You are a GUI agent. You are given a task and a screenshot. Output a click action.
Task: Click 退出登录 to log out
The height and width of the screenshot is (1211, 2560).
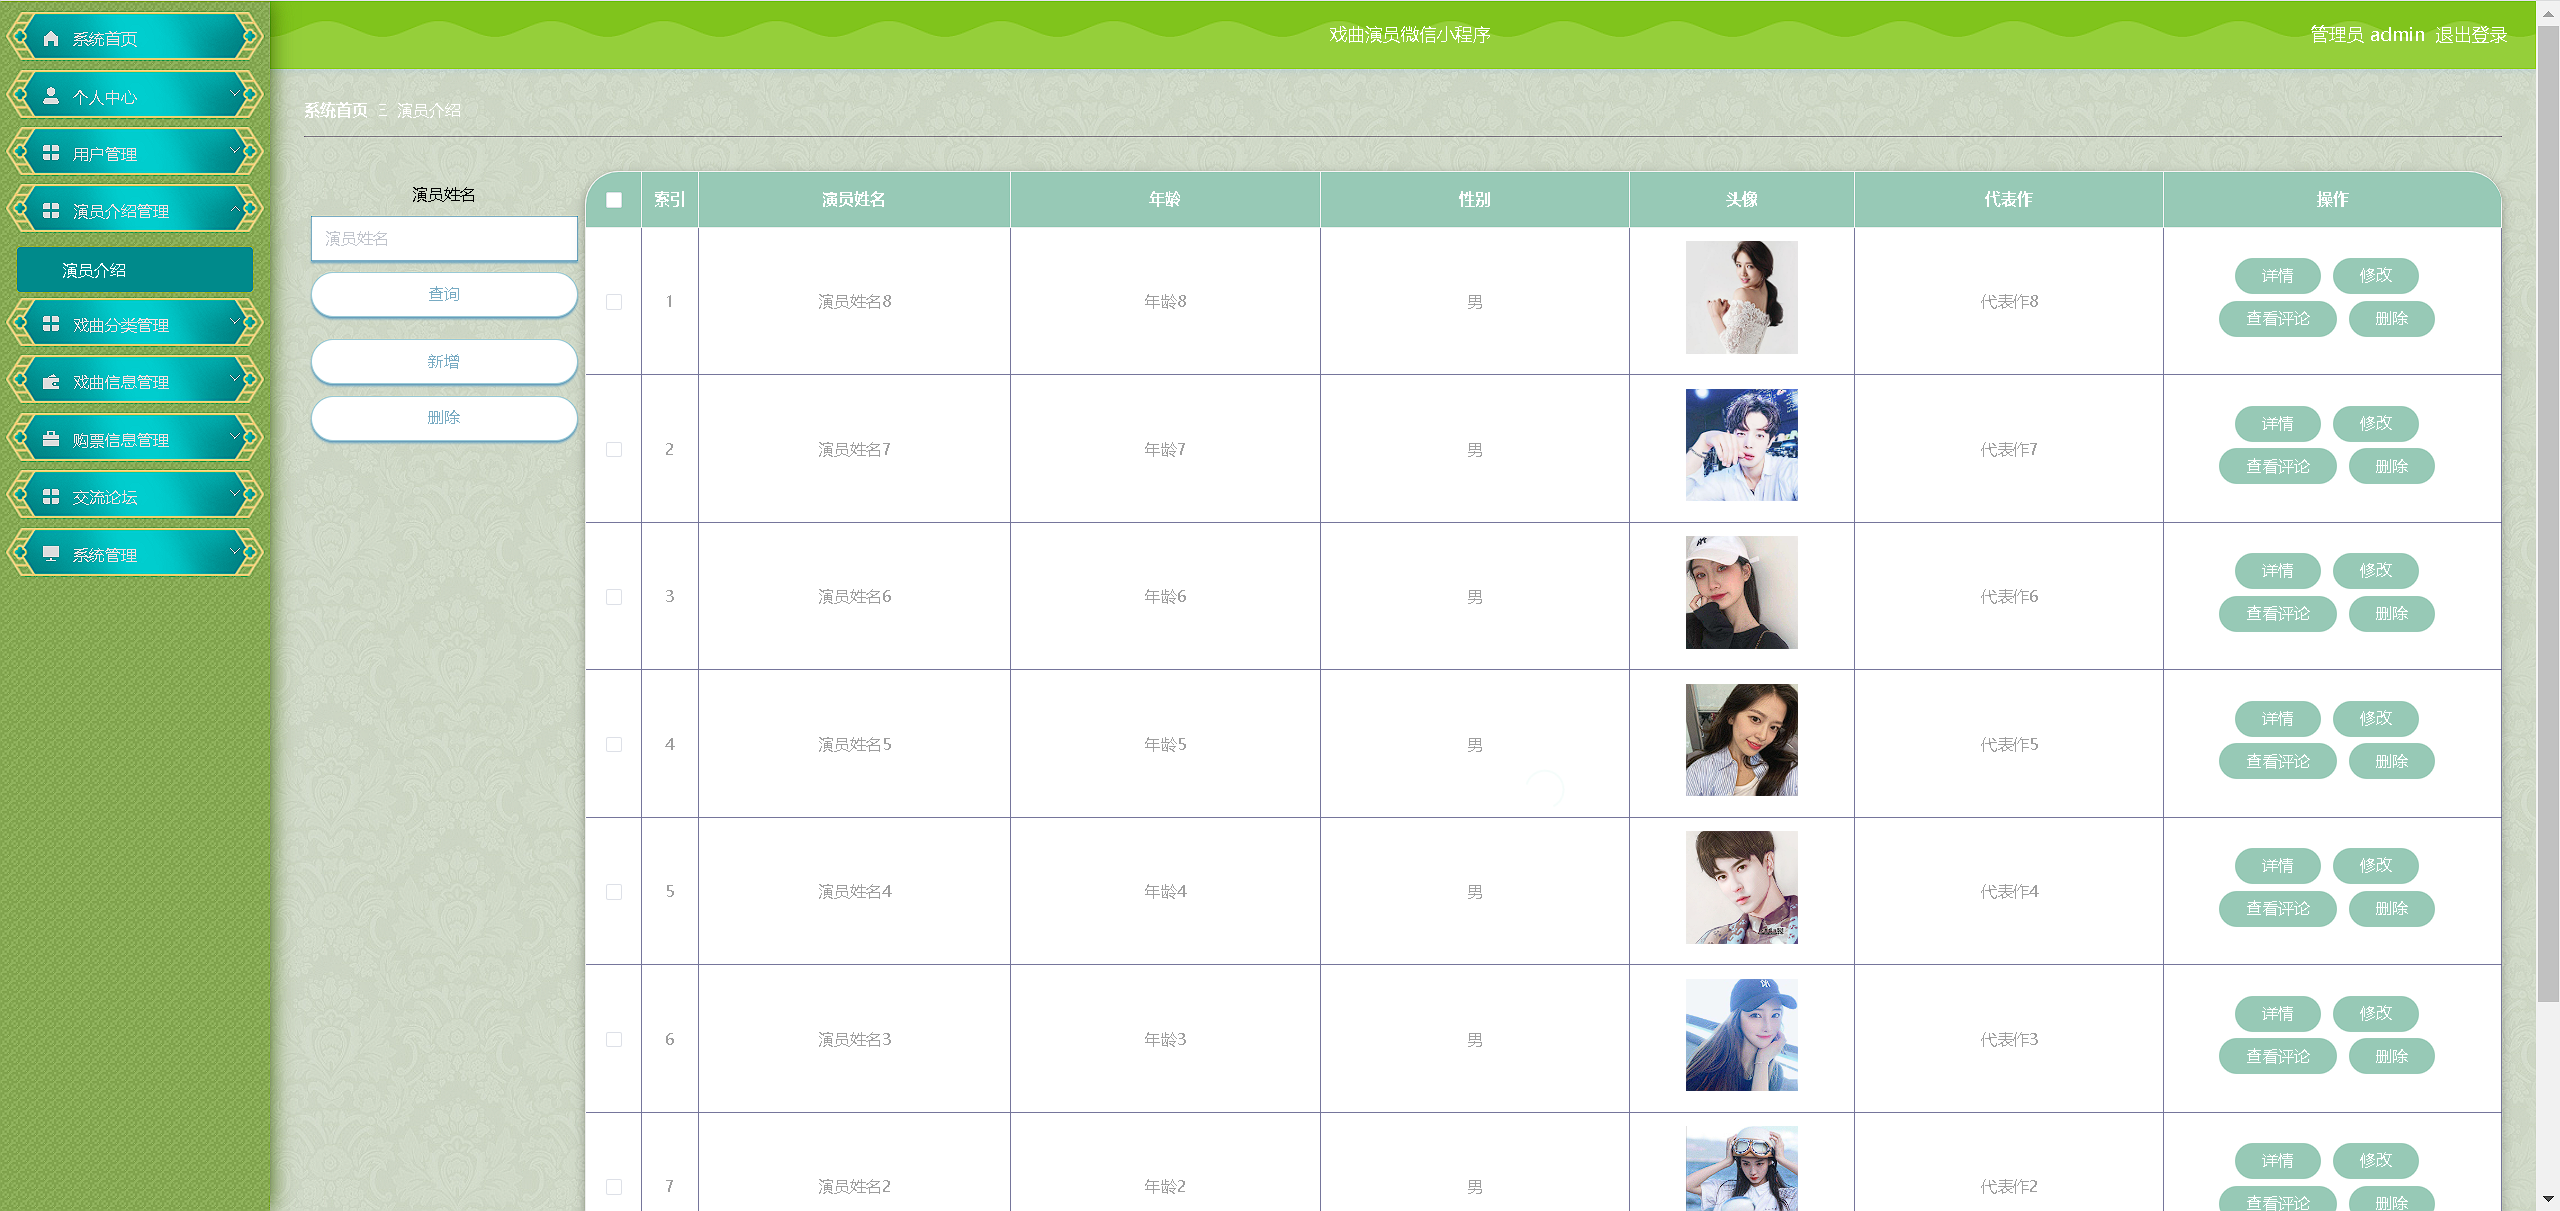2470,35
